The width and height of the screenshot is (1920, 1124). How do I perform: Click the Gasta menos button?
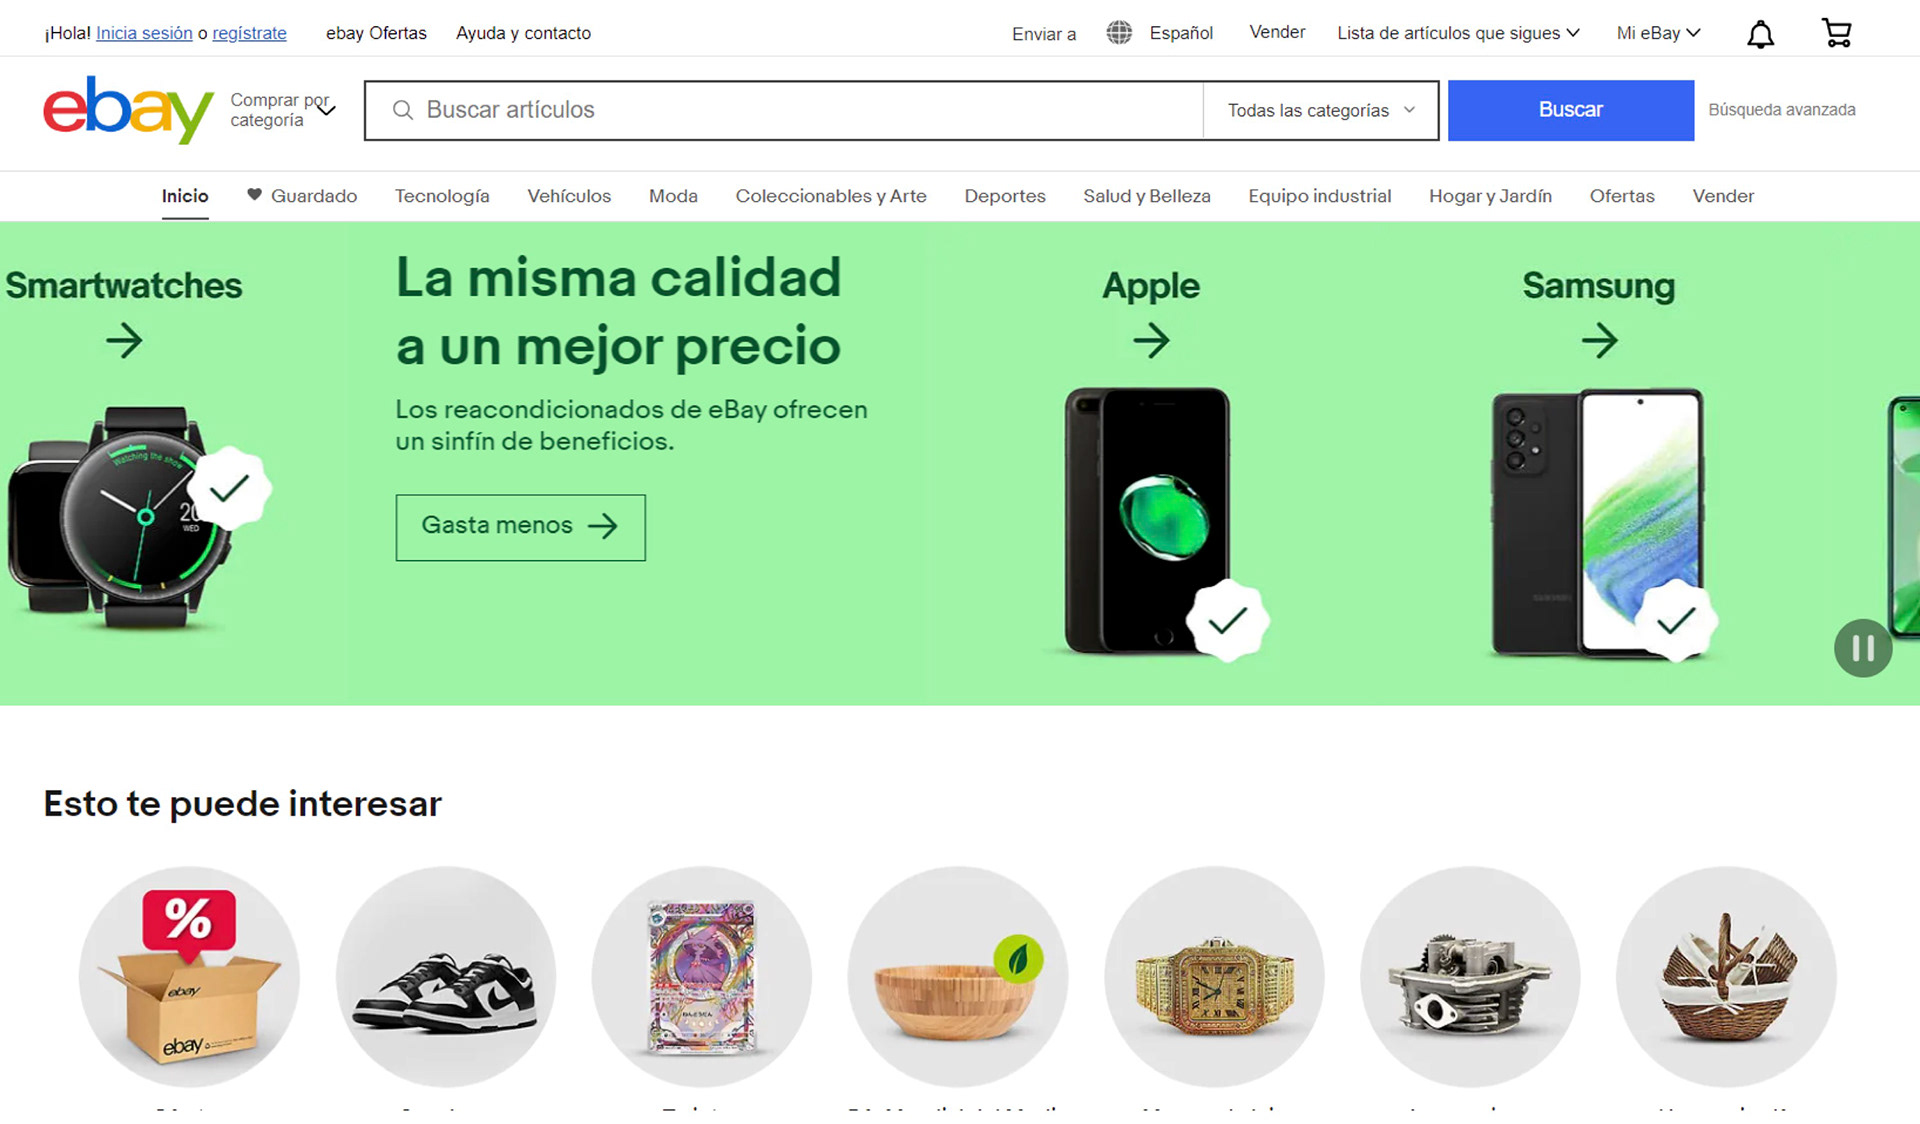click(x=520, y=527)
